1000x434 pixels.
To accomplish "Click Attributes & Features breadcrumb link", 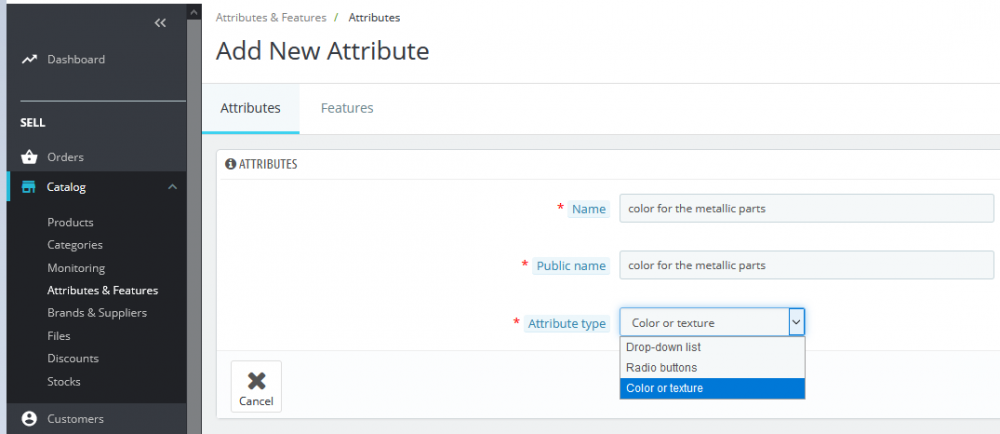I will [x=269, y=18].
